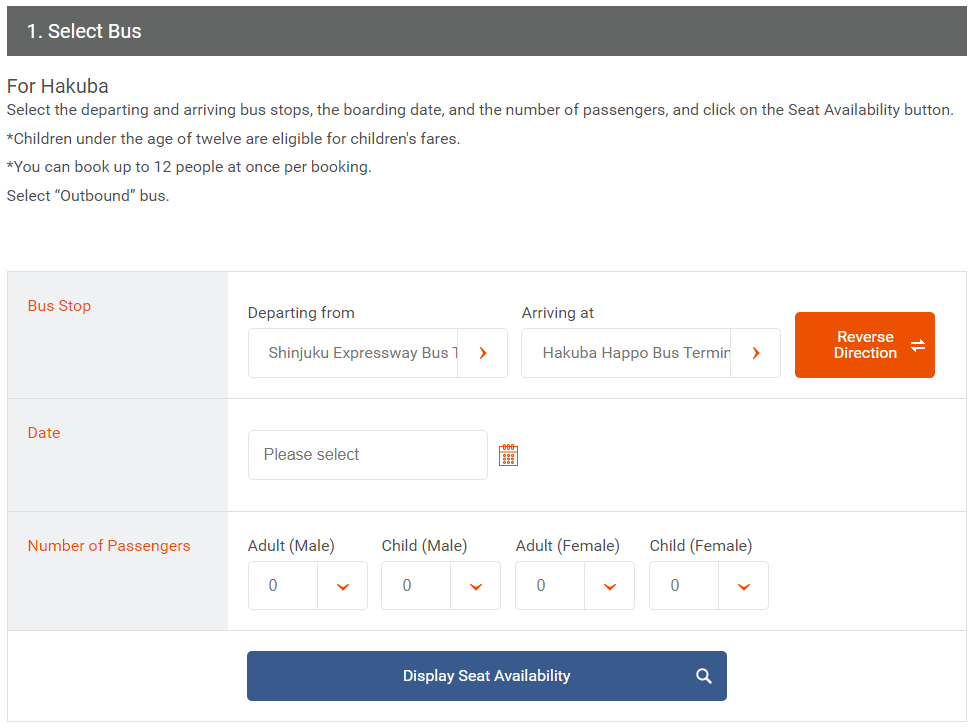Click the Reverse Direction button
This screenshot has width=975, height=727.
pyautogui.click(x=864, y=345)
